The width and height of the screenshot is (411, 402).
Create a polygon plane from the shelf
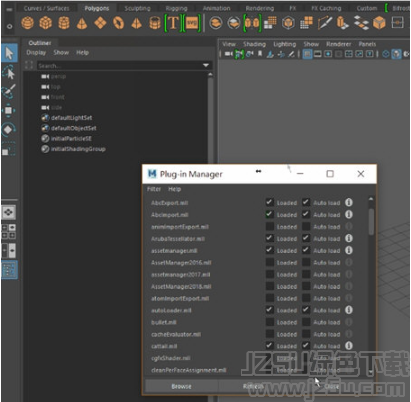pyautogui.click(x=100, y=23)
